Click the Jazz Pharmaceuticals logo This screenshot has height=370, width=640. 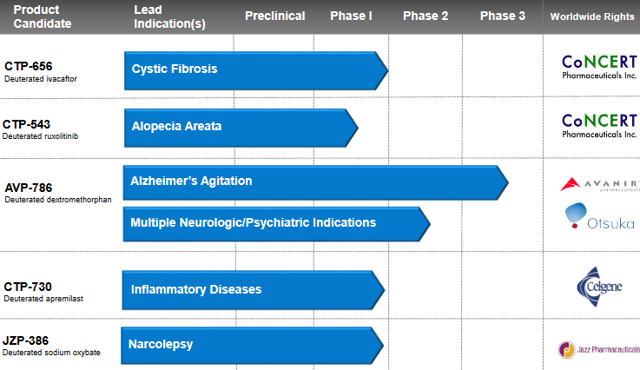[x=599, y=350]
